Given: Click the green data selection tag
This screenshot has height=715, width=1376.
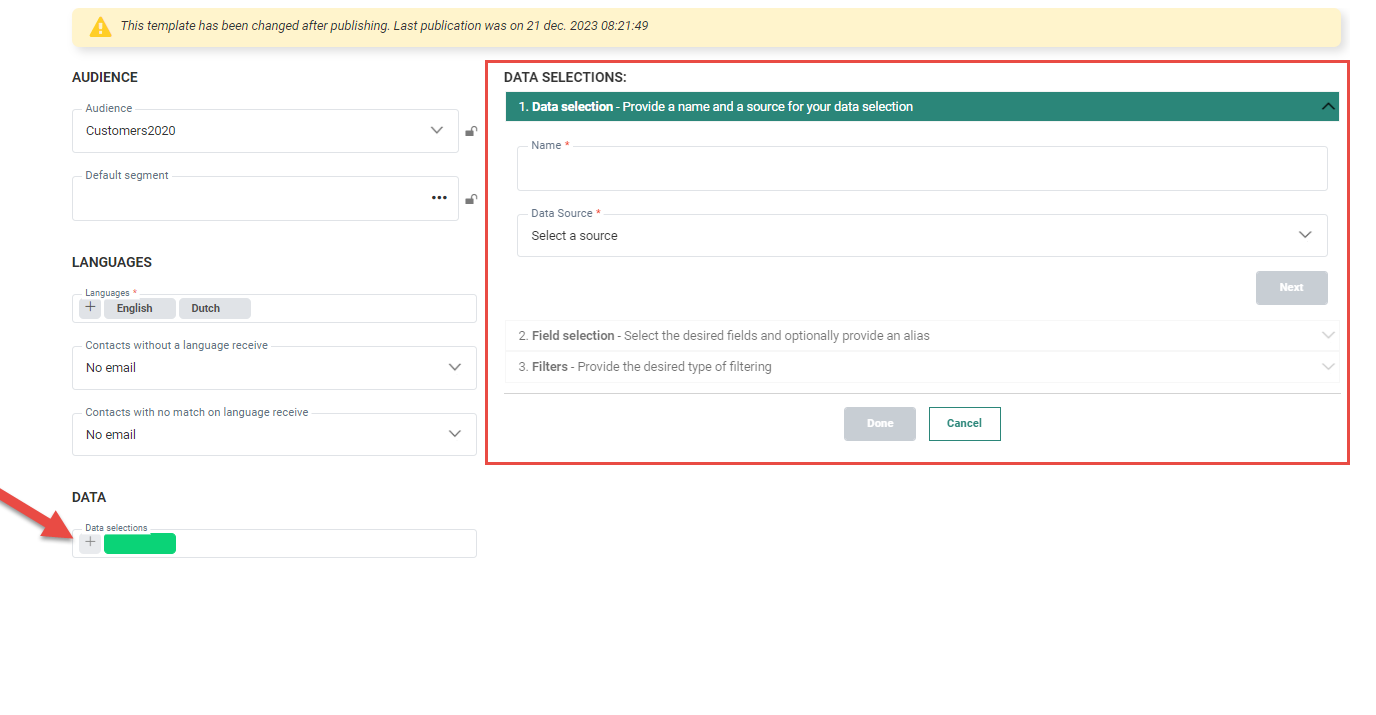Looking at the screenshot, I should pyautogui.click(x=140, y=543).
